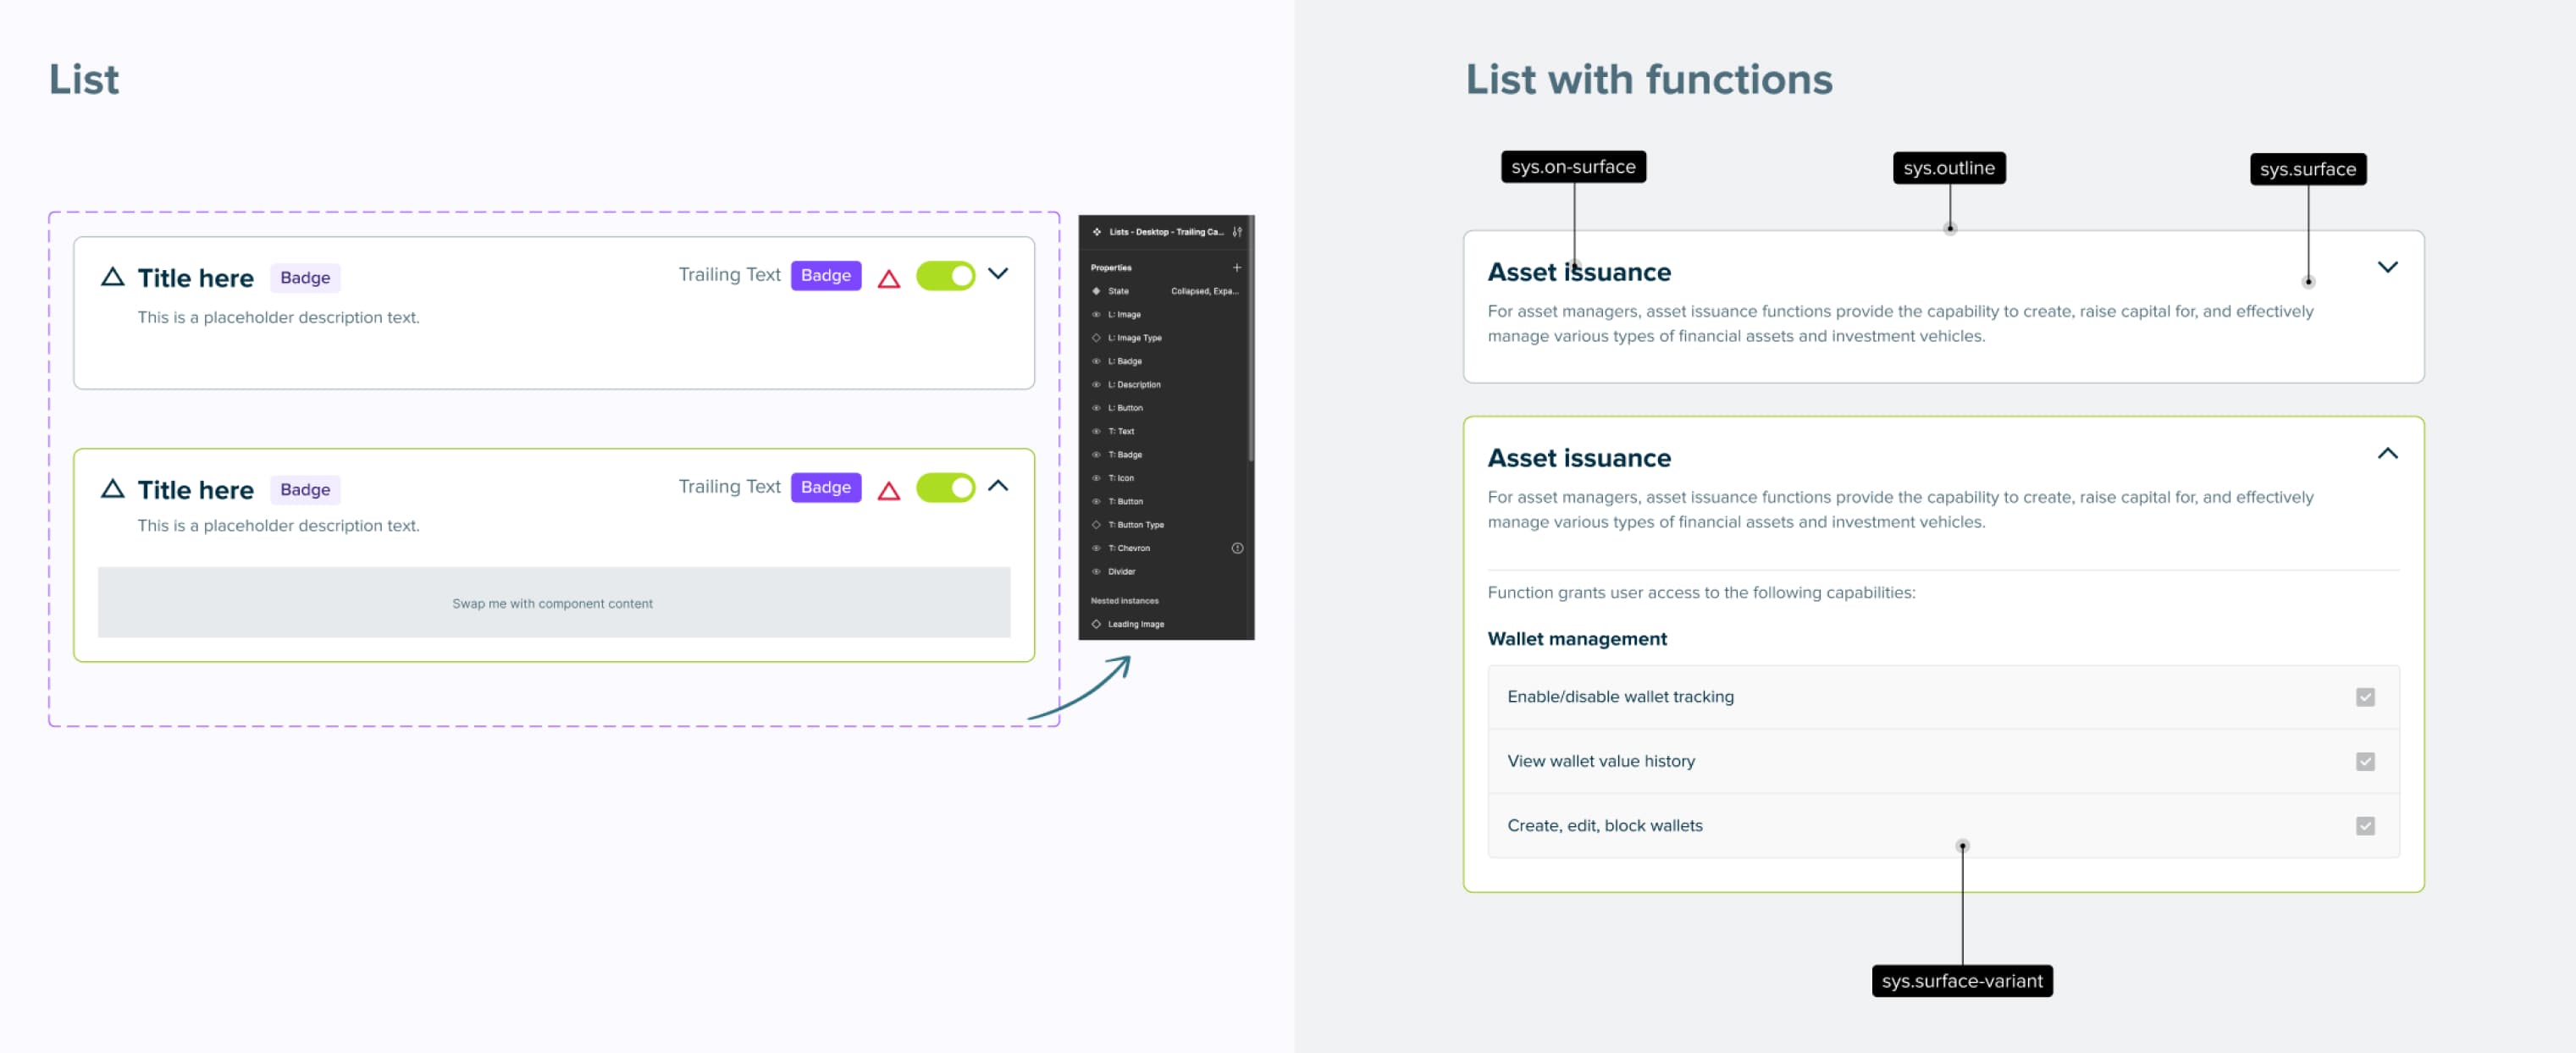Open the State value Collapsed, Expa... field
Image resolution: width=2576 pixels, height=1053 pixels.
(x=1204, y=291)
